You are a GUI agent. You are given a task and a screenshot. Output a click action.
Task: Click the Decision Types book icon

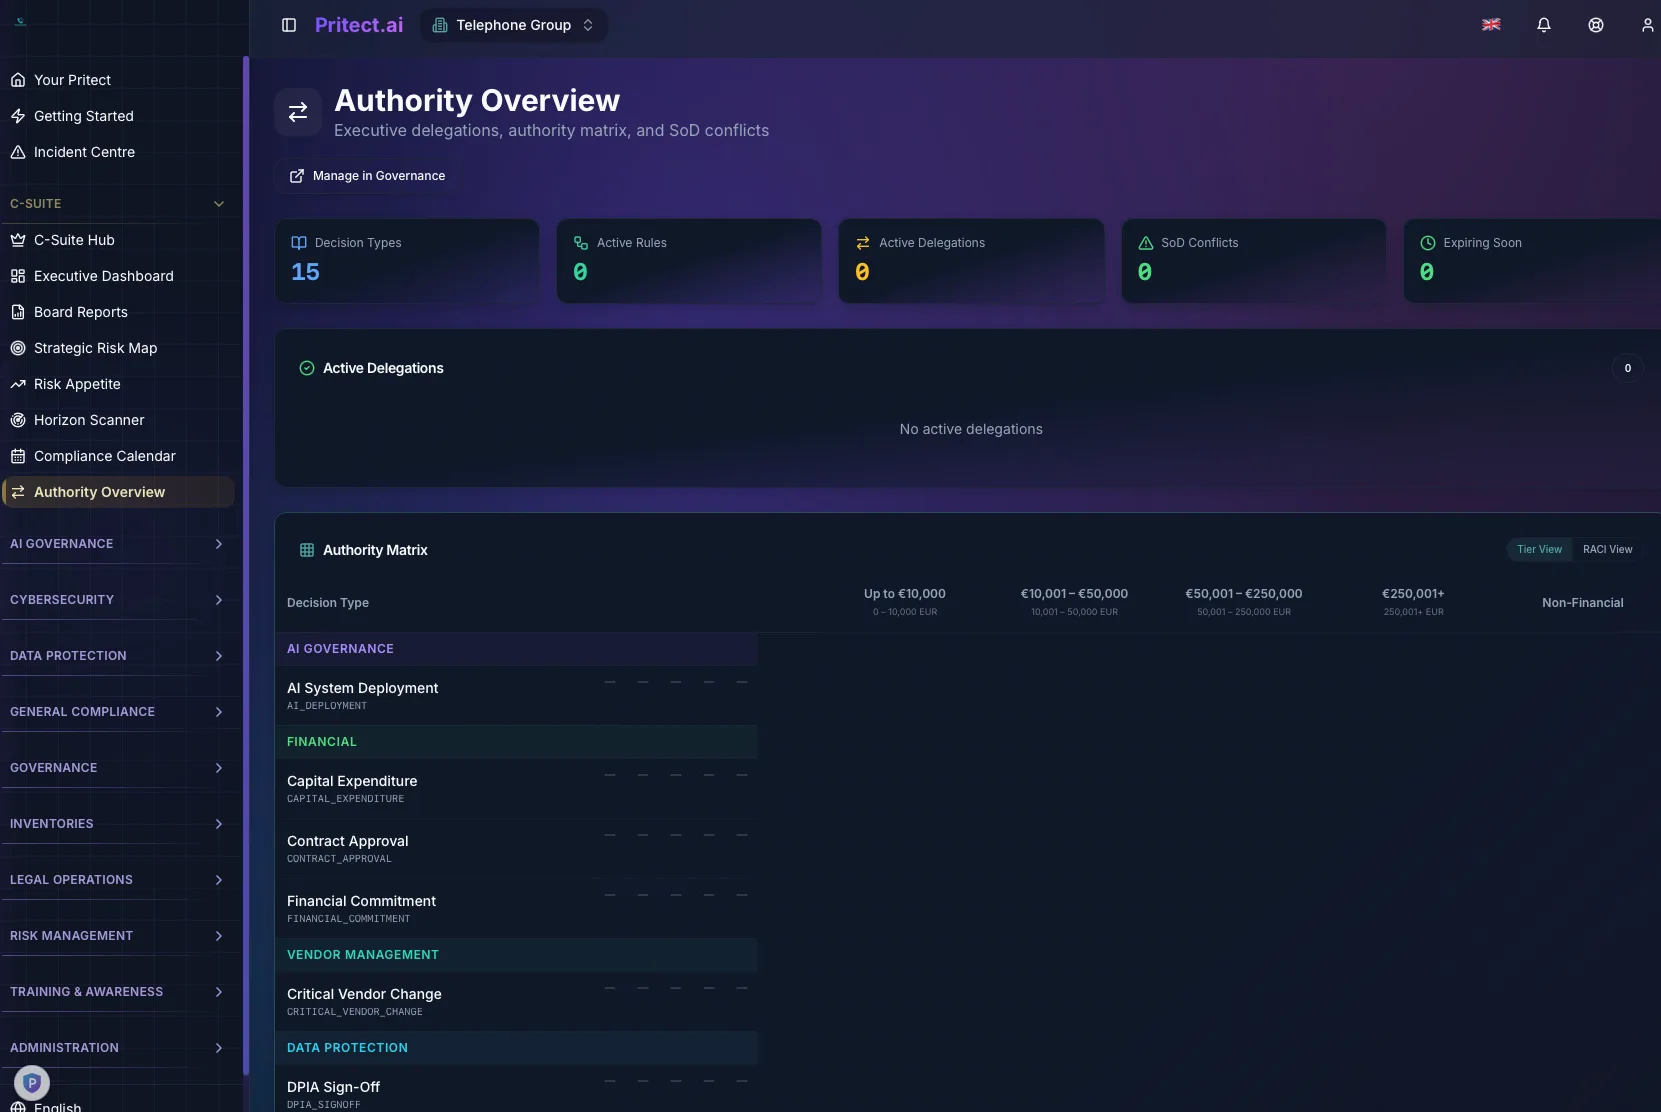[298, 243]
